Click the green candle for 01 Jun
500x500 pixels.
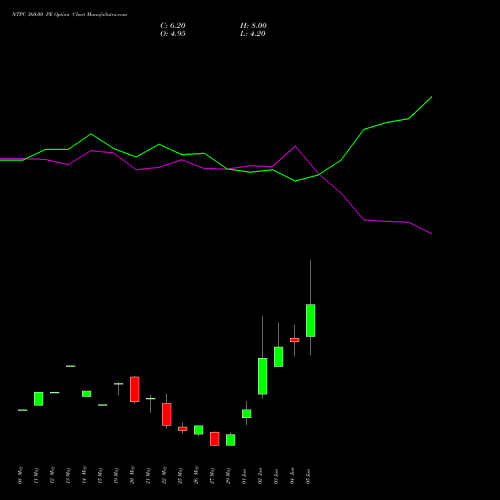point(247,413)
